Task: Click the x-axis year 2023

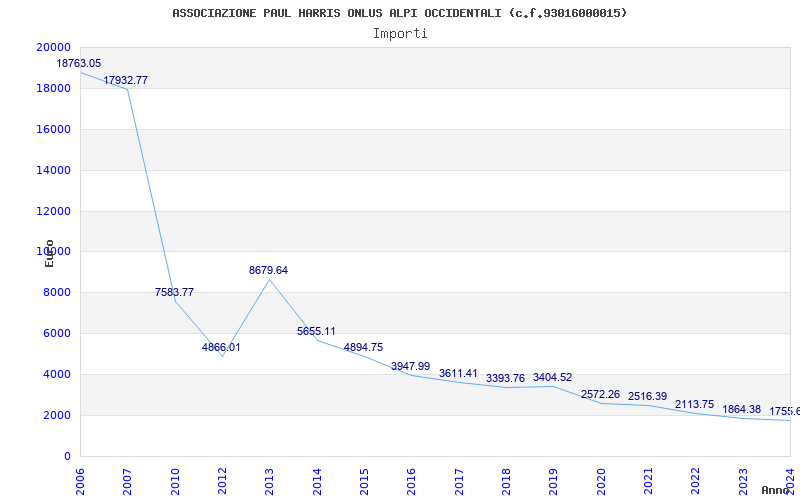Action: click(x=743, y=482)
